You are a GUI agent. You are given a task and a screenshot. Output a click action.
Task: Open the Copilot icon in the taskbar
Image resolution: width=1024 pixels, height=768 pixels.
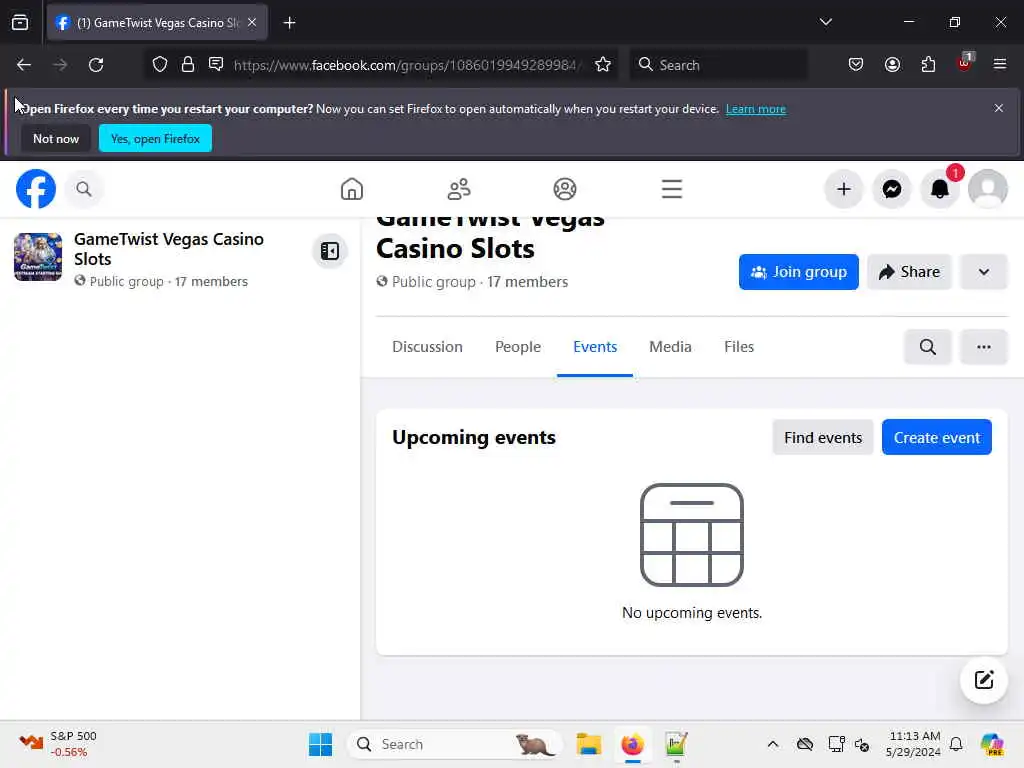tap(991, 744)
